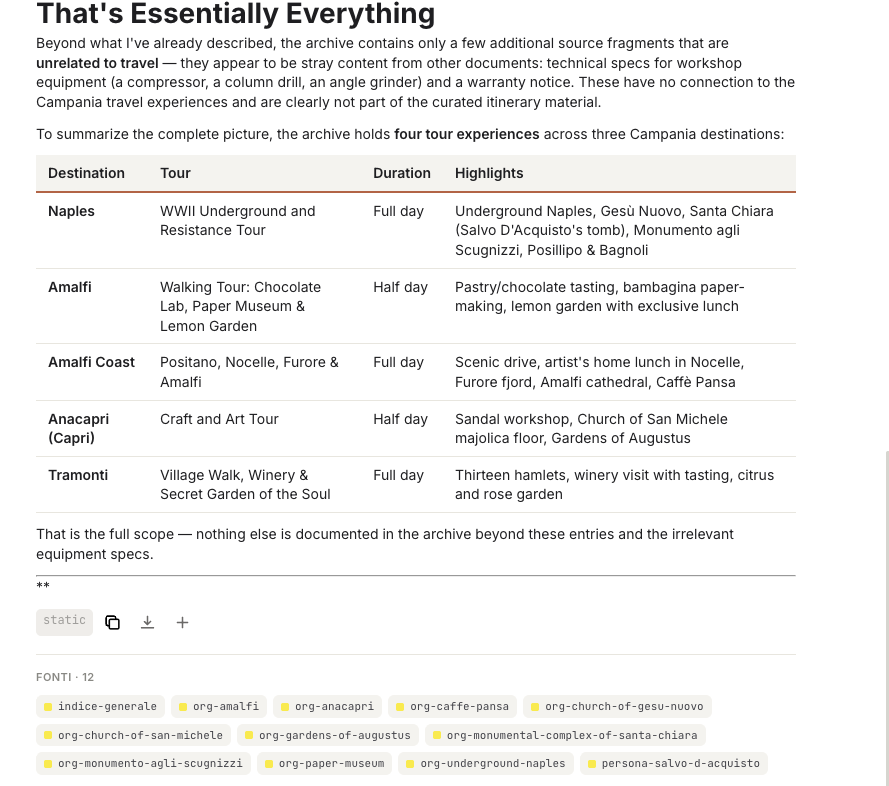Click the vertical scrollbar on the right
Screen dimensions: 889x786
pyautogui.click(x=887, y=618)
